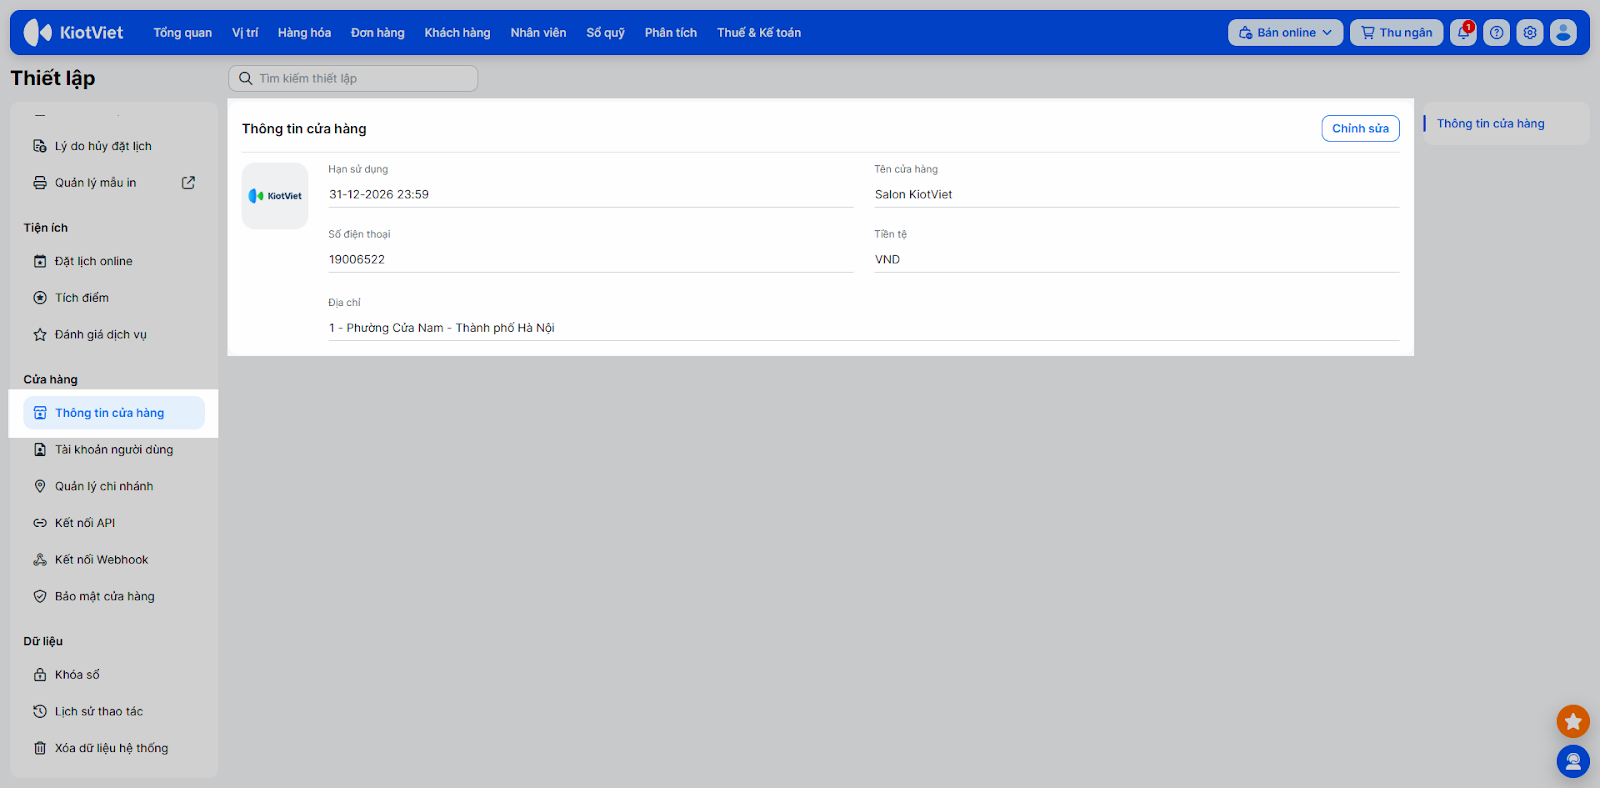Open the Thuế & Kế toán menu
The width and height of the screenshot is (1600, 788).
pos(759,33)
